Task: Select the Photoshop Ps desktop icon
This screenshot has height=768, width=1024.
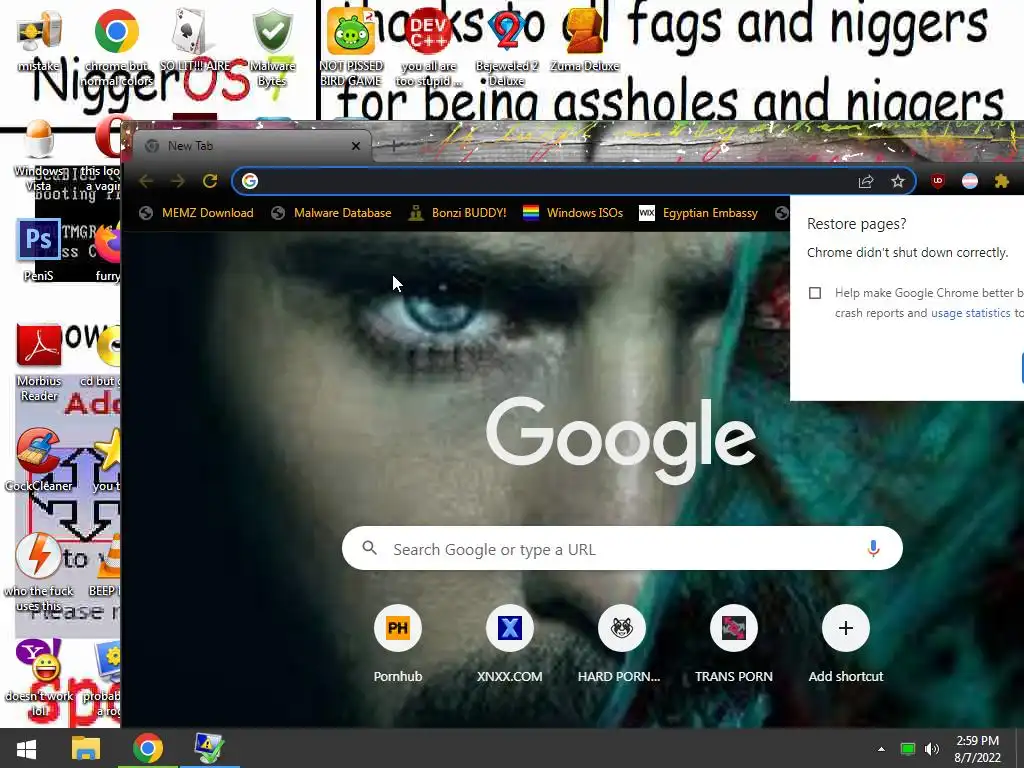Action: (x=39, y=250)
